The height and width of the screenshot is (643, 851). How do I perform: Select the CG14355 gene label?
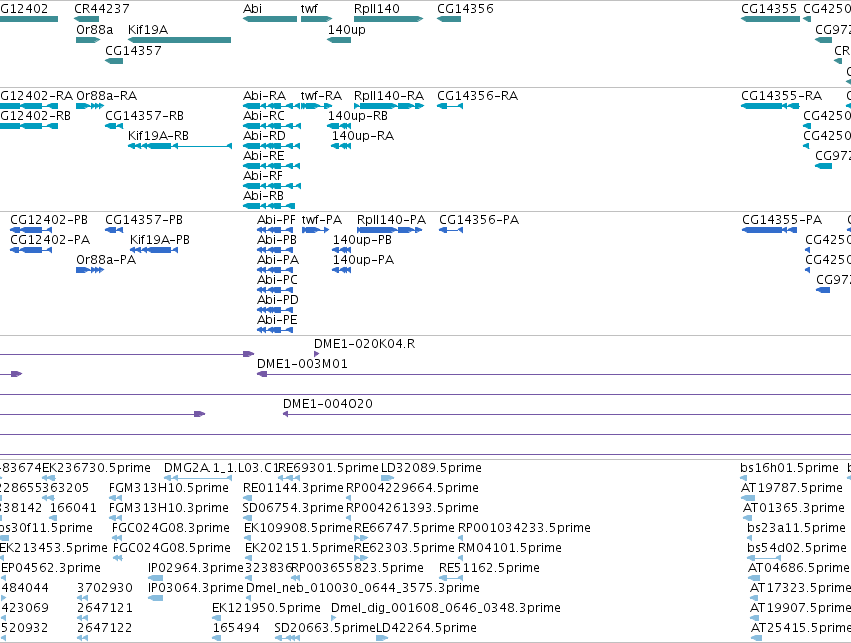769,9
